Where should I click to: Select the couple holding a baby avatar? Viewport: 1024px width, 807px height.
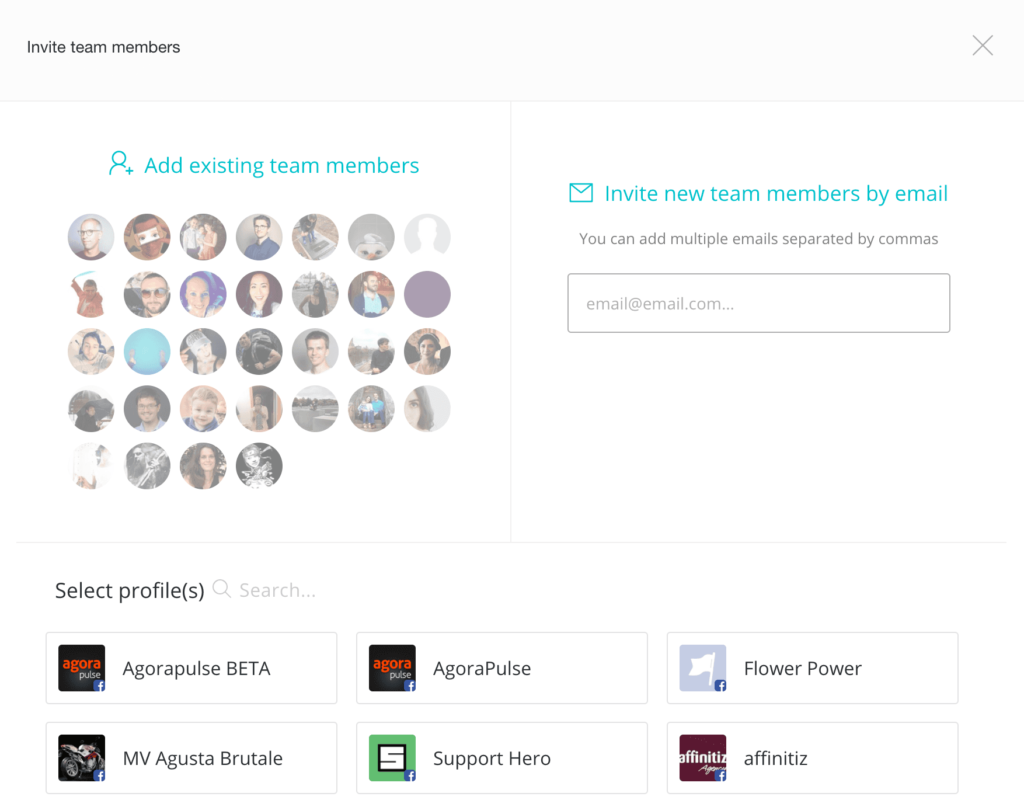[203, 237]
